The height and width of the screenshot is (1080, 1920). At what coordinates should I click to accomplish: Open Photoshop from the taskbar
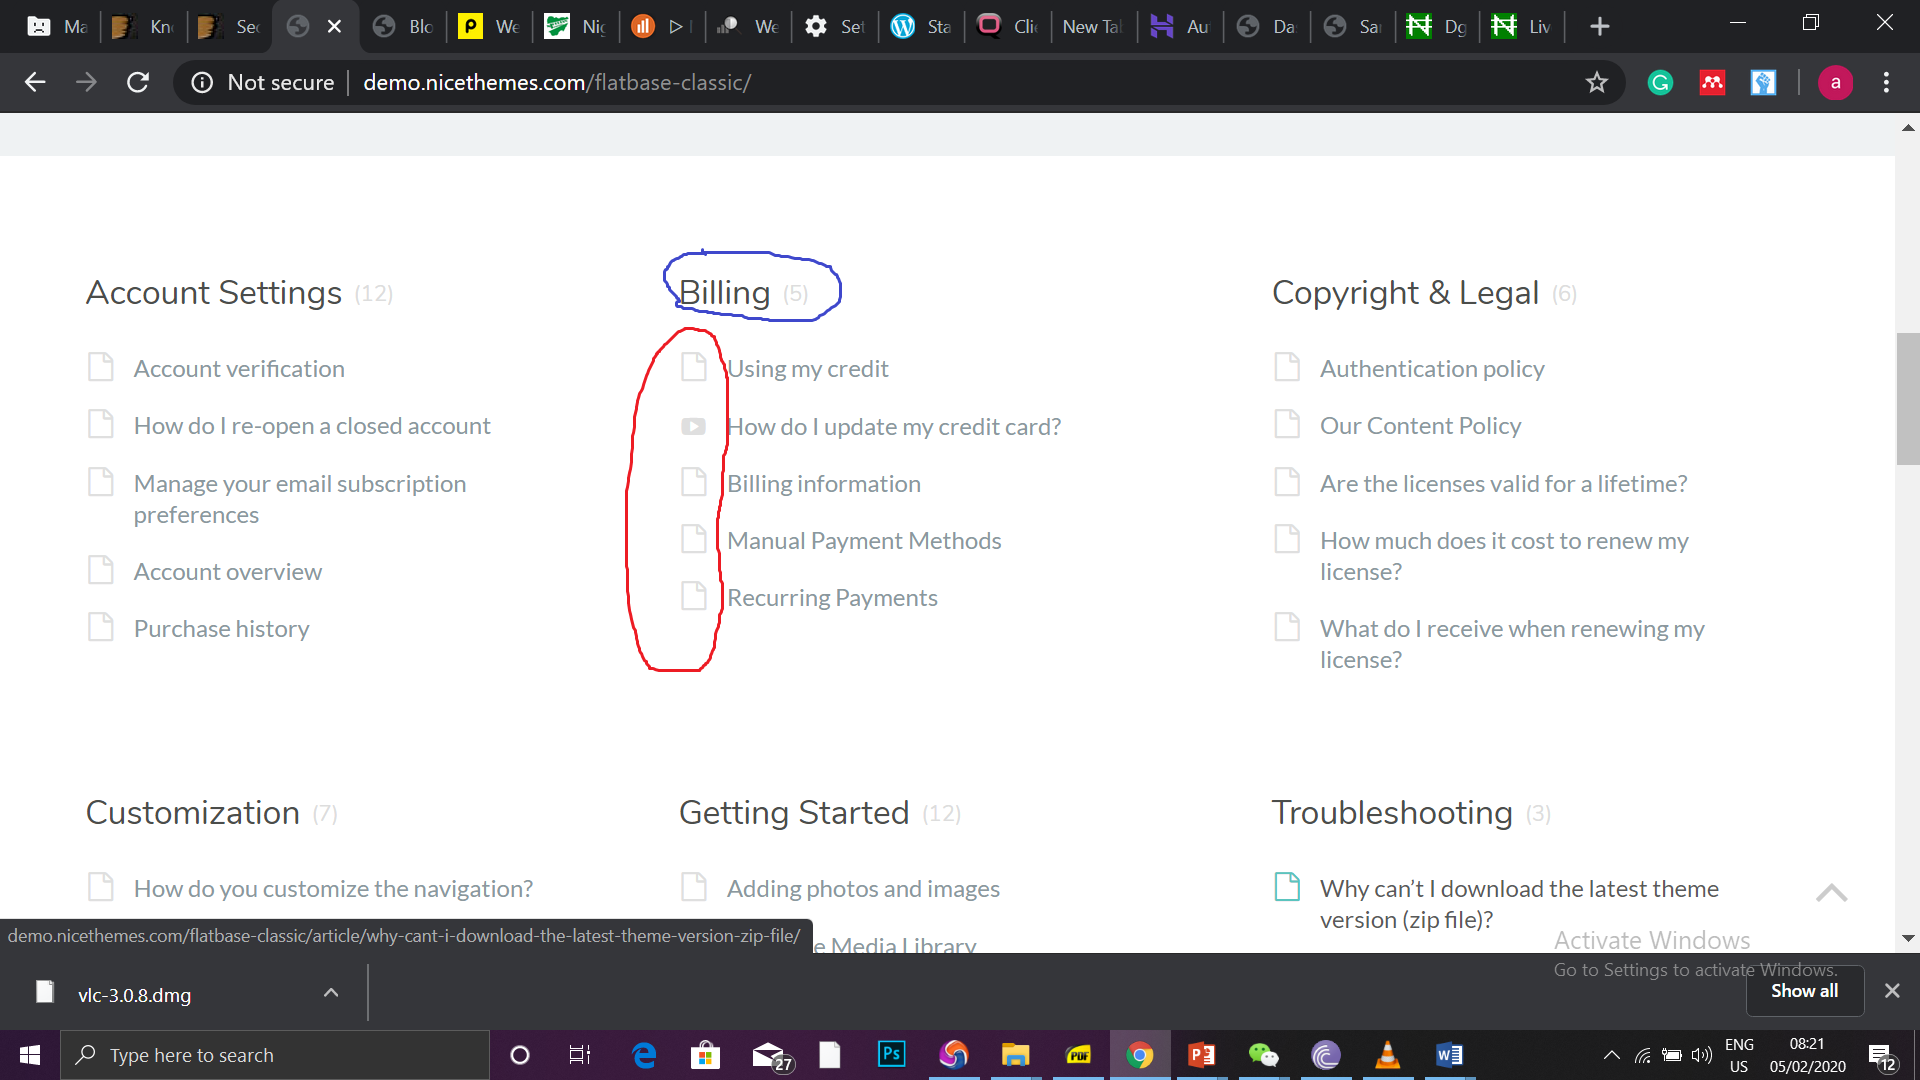point(891,1054)
